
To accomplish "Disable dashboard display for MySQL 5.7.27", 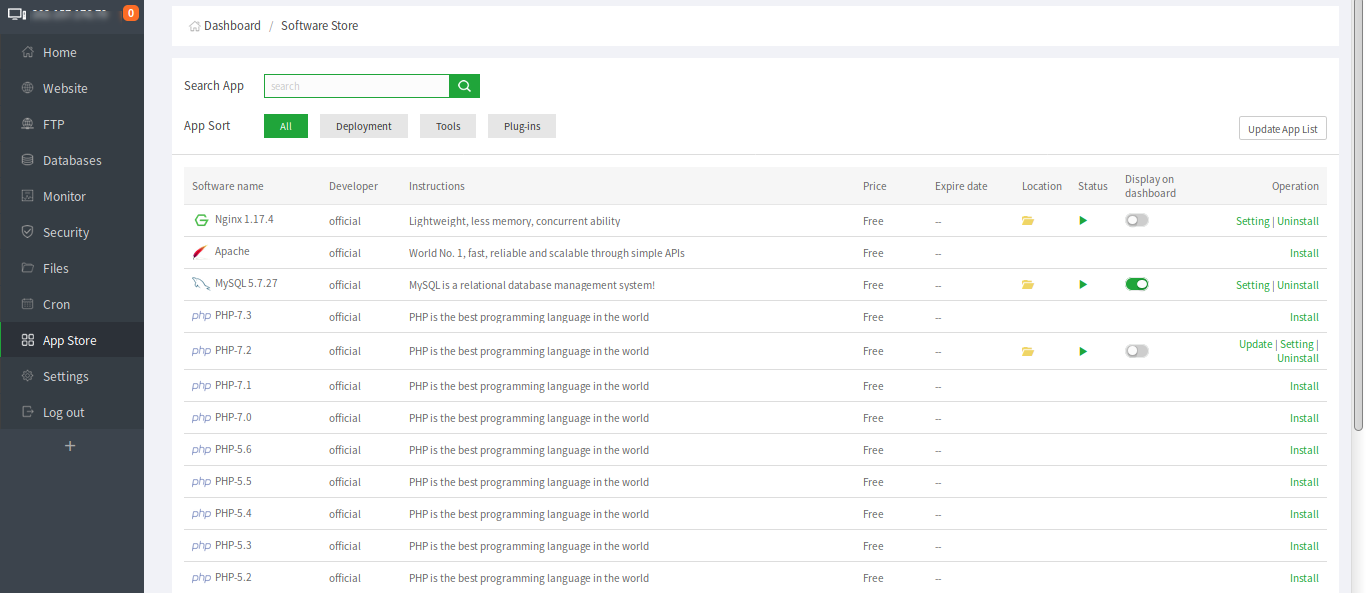I will coord(1136,284).
